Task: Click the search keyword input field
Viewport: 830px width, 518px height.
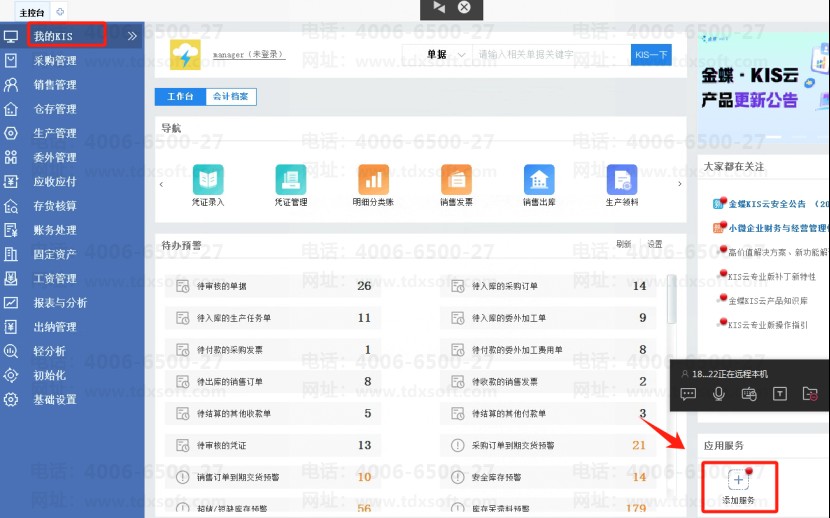Action: (x=552, y=55)
